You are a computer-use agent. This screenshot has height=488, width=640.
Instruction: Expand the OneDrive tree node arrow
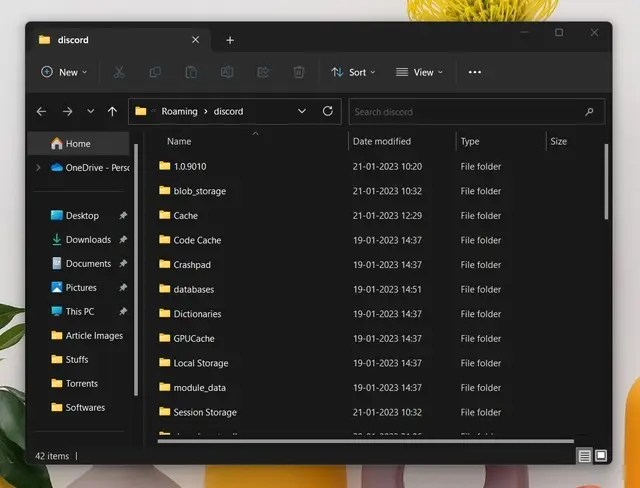[x=38, y=167]
